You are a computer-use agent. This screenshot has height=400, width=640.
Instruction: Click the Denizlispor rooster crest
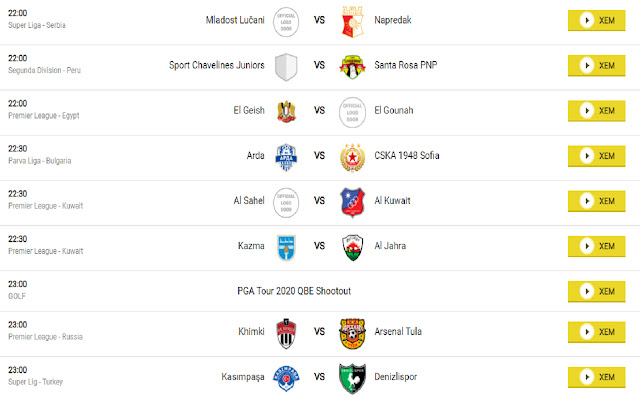coord(352,379)
